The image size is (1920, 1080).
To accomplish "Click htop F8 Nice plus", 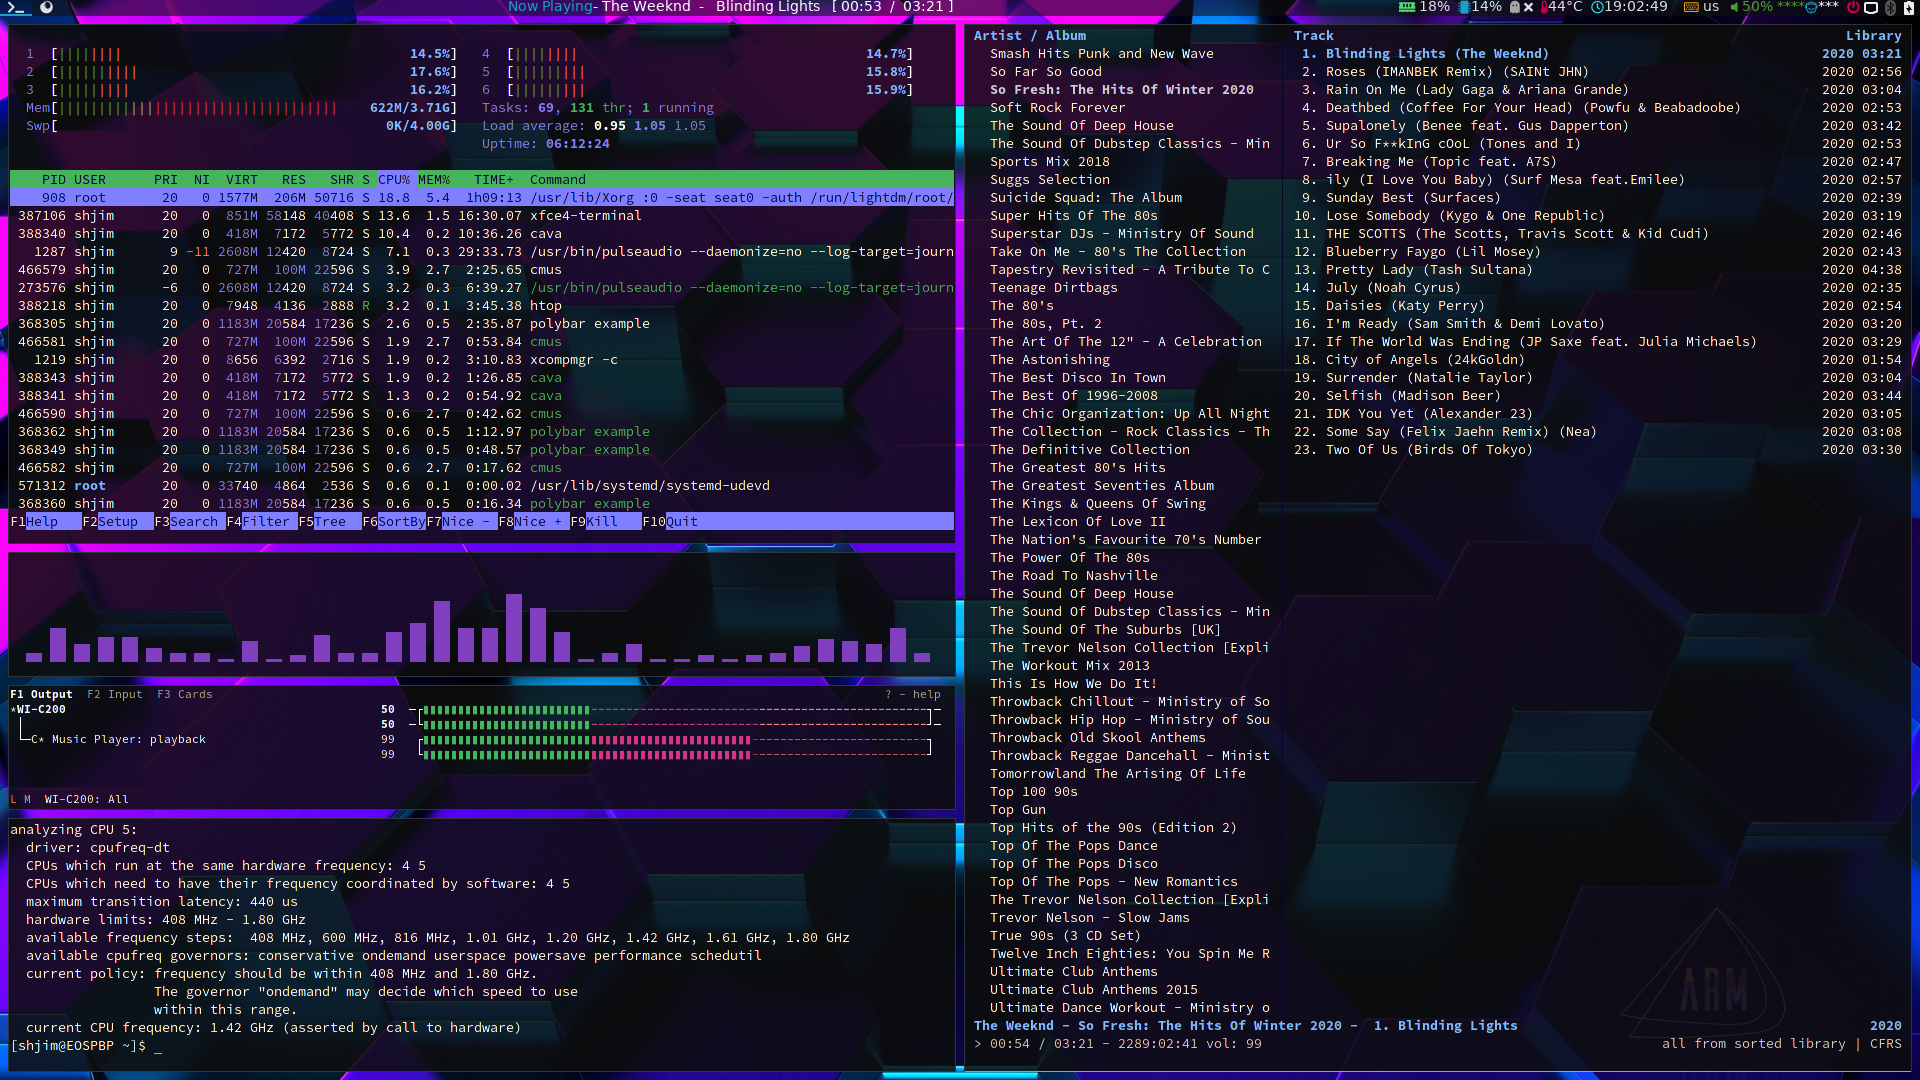I will pos(534,521).
